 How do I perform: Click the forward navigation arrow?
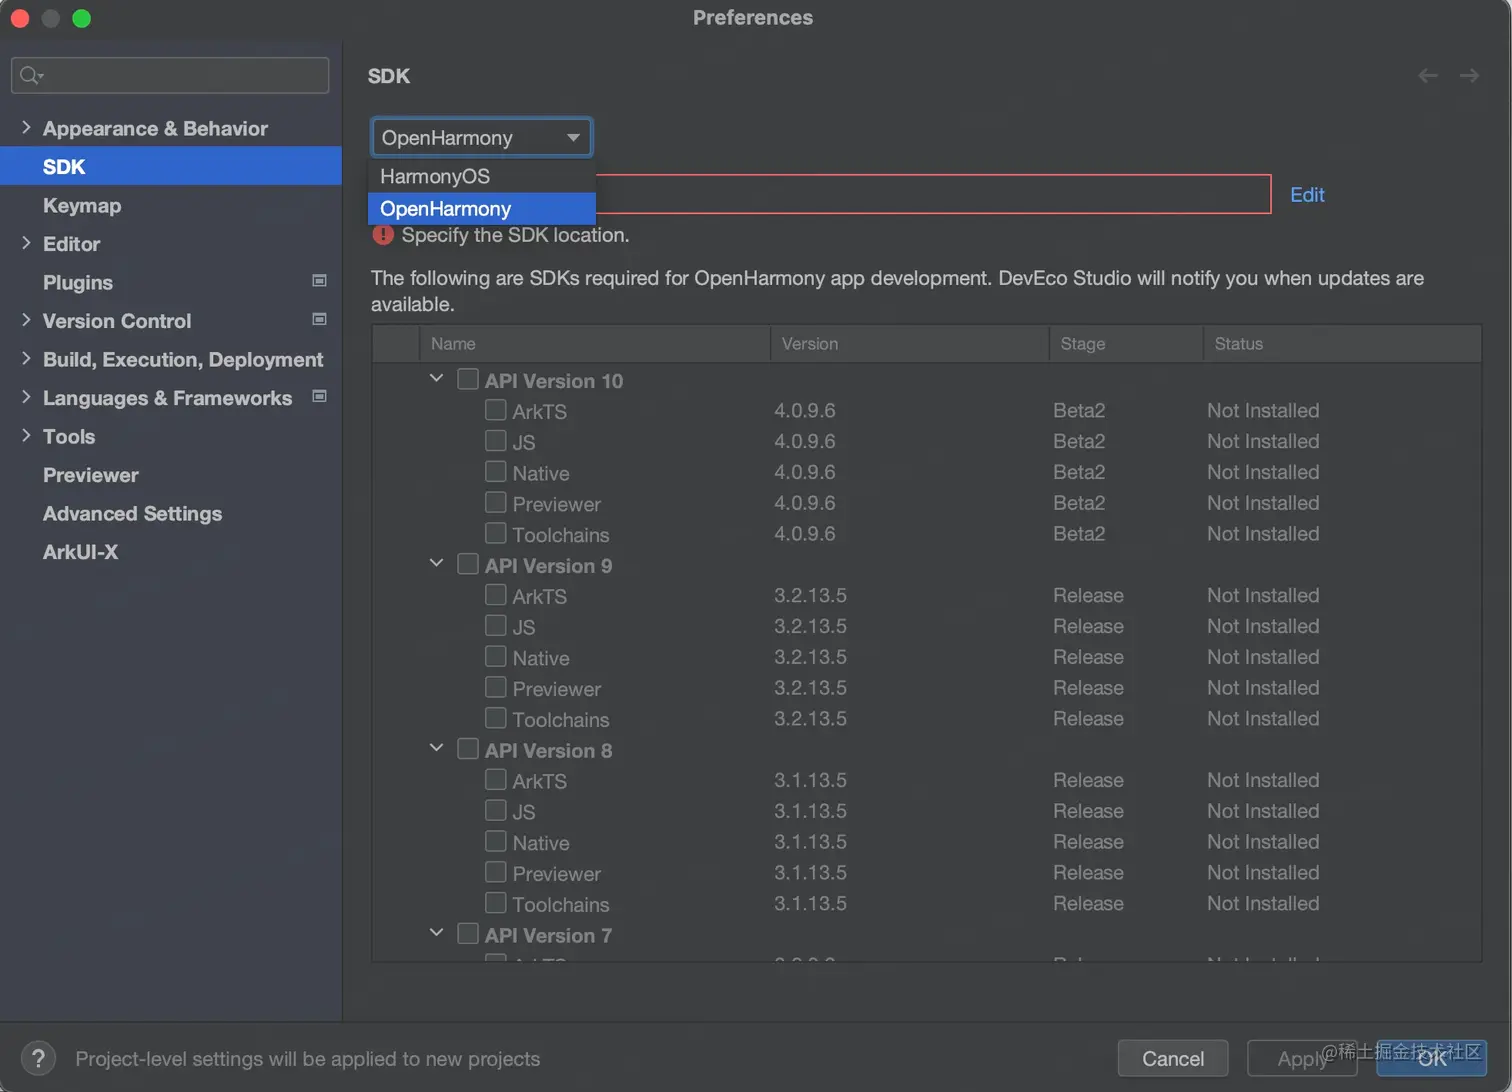click(1469, 76)
